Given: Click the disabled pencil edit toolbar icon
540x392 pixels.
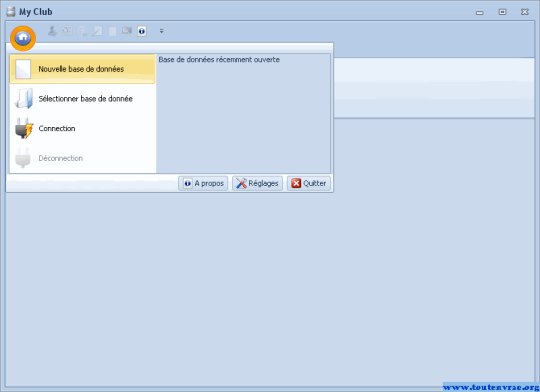Looking at the screenshot, I should click(x=97, y=31).
